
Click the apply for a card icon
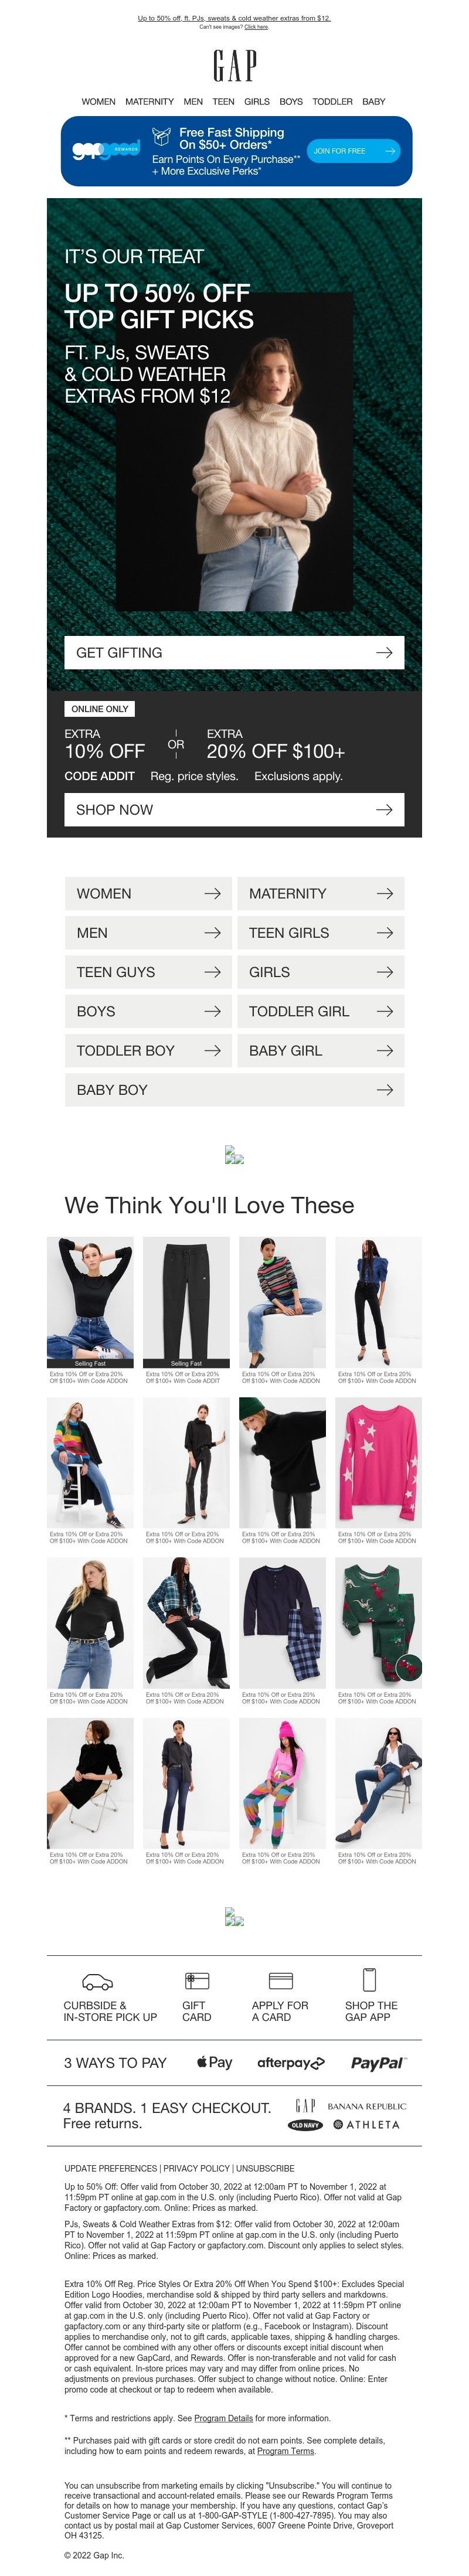click(280, 1981)
